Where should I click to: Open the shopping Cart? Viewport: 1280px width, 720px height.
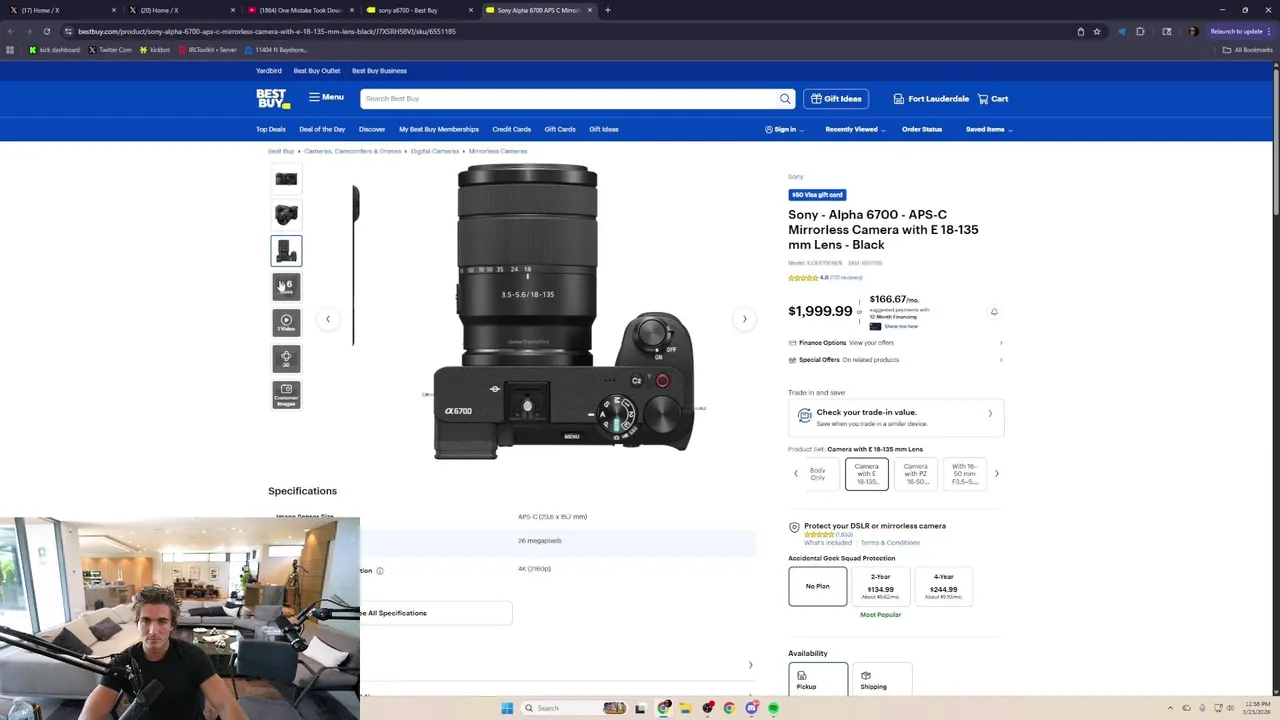click(993, 99)
